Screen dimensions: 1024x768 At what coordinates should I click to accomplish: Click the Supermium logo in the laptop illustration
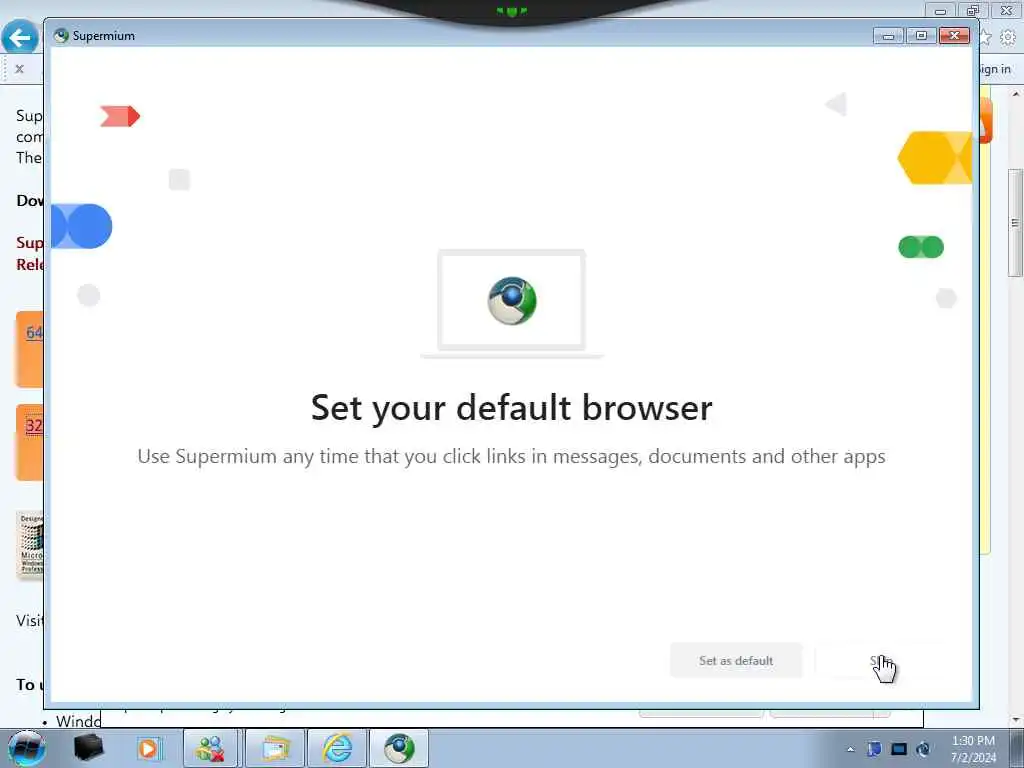point(512,301)
